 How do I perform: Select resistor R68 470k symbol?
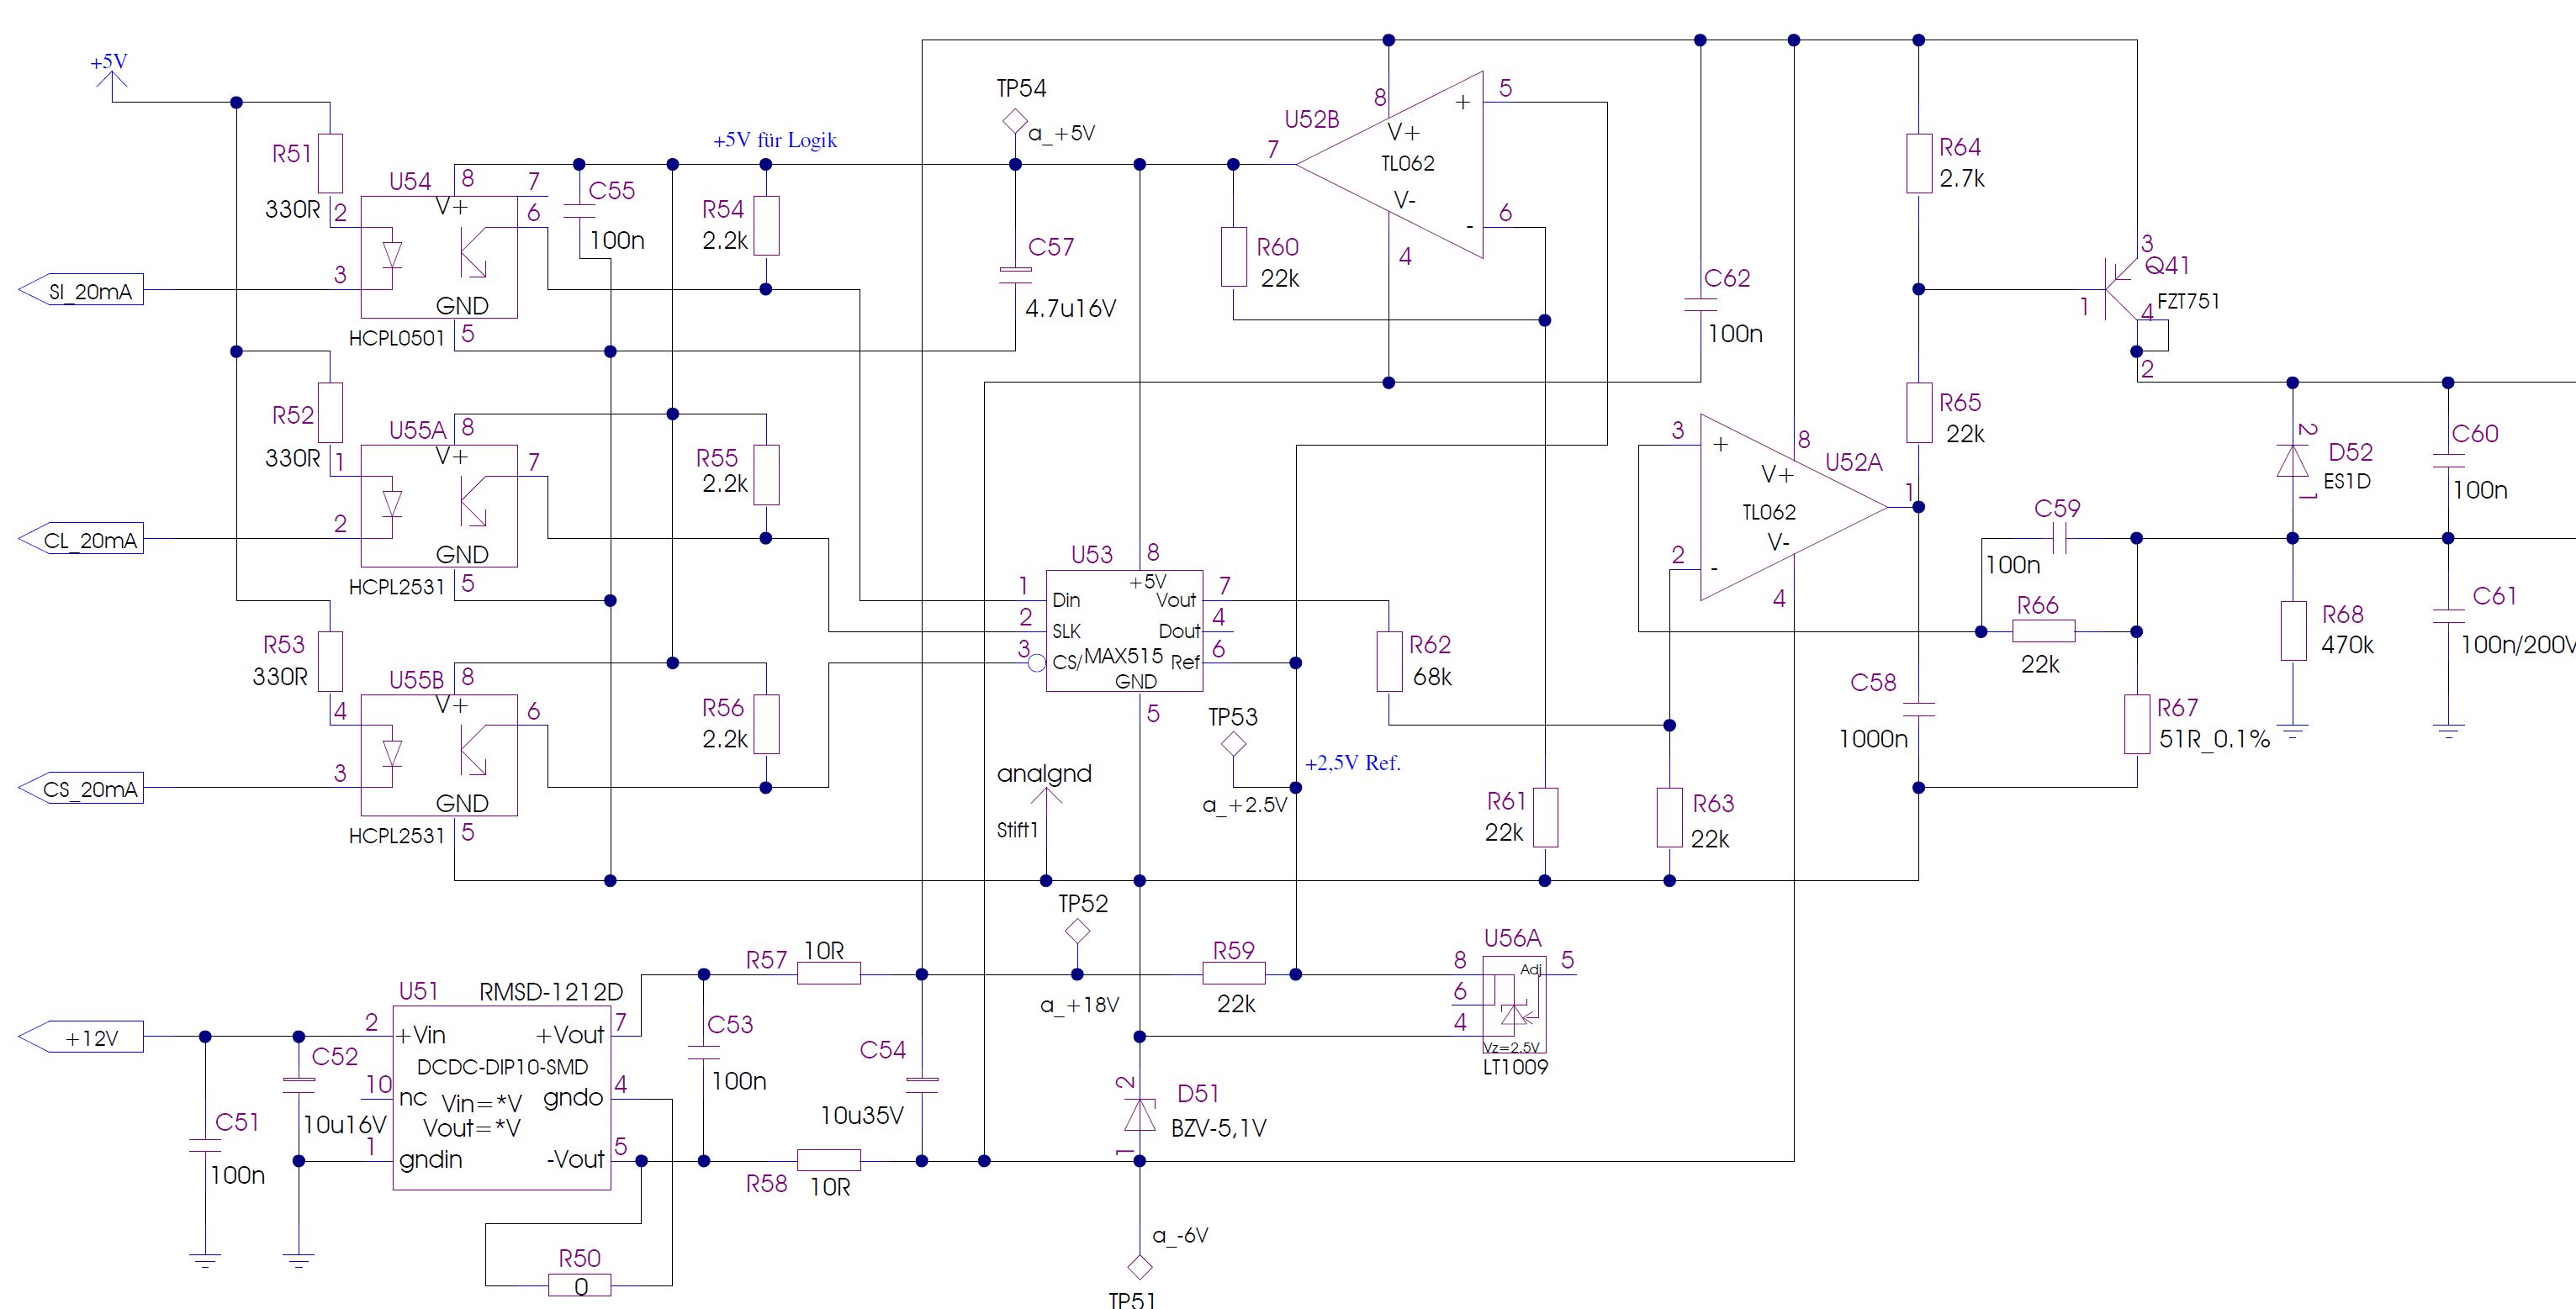click(x=2293, y=631)
